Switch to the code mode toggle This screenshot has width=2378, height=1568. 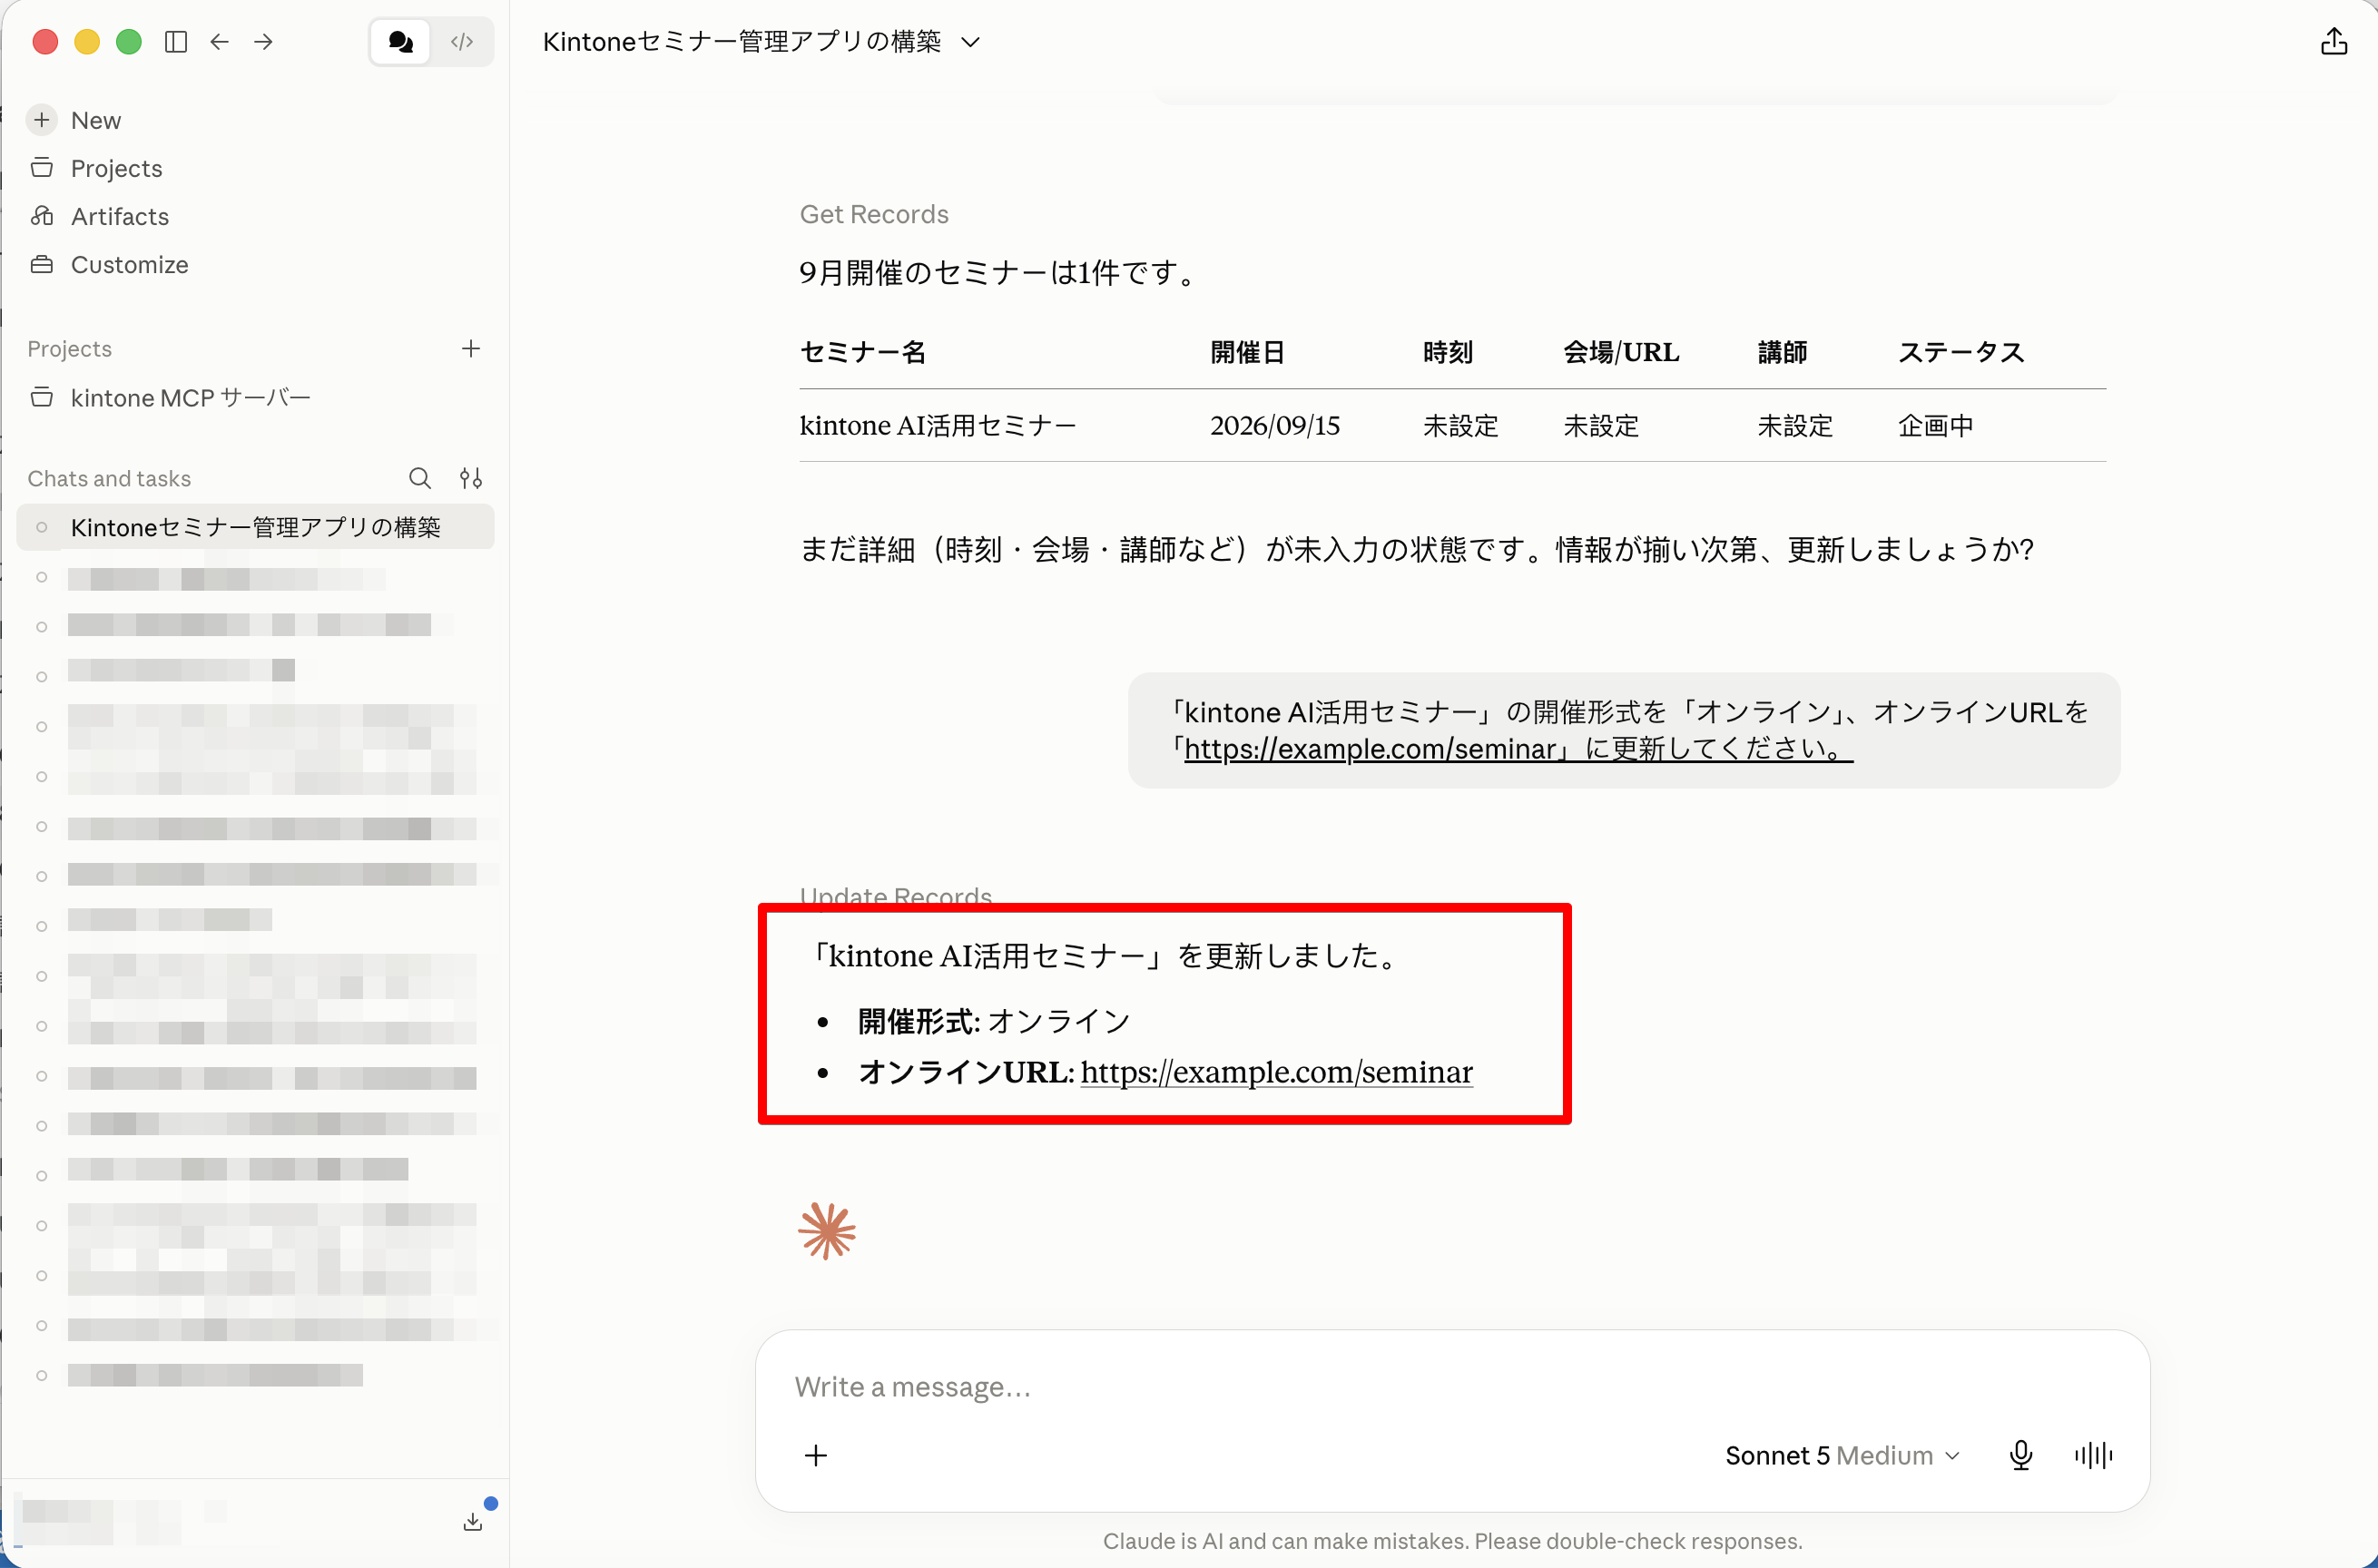pos(462,42)
